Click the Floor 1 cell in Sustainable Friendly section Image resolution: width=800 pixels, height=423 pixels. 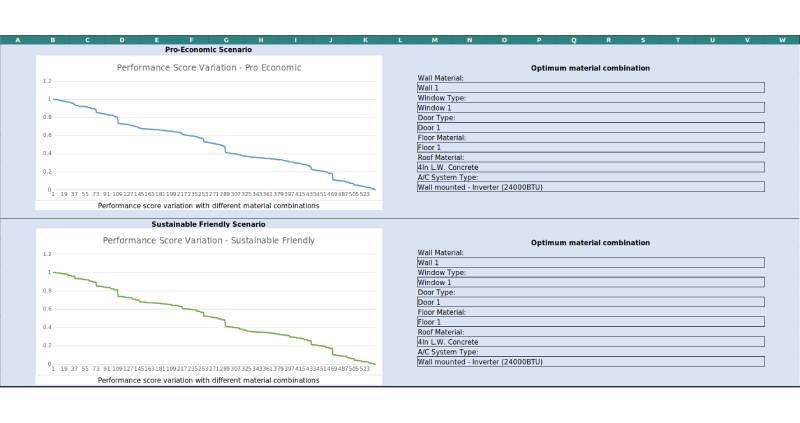[590, 322]
